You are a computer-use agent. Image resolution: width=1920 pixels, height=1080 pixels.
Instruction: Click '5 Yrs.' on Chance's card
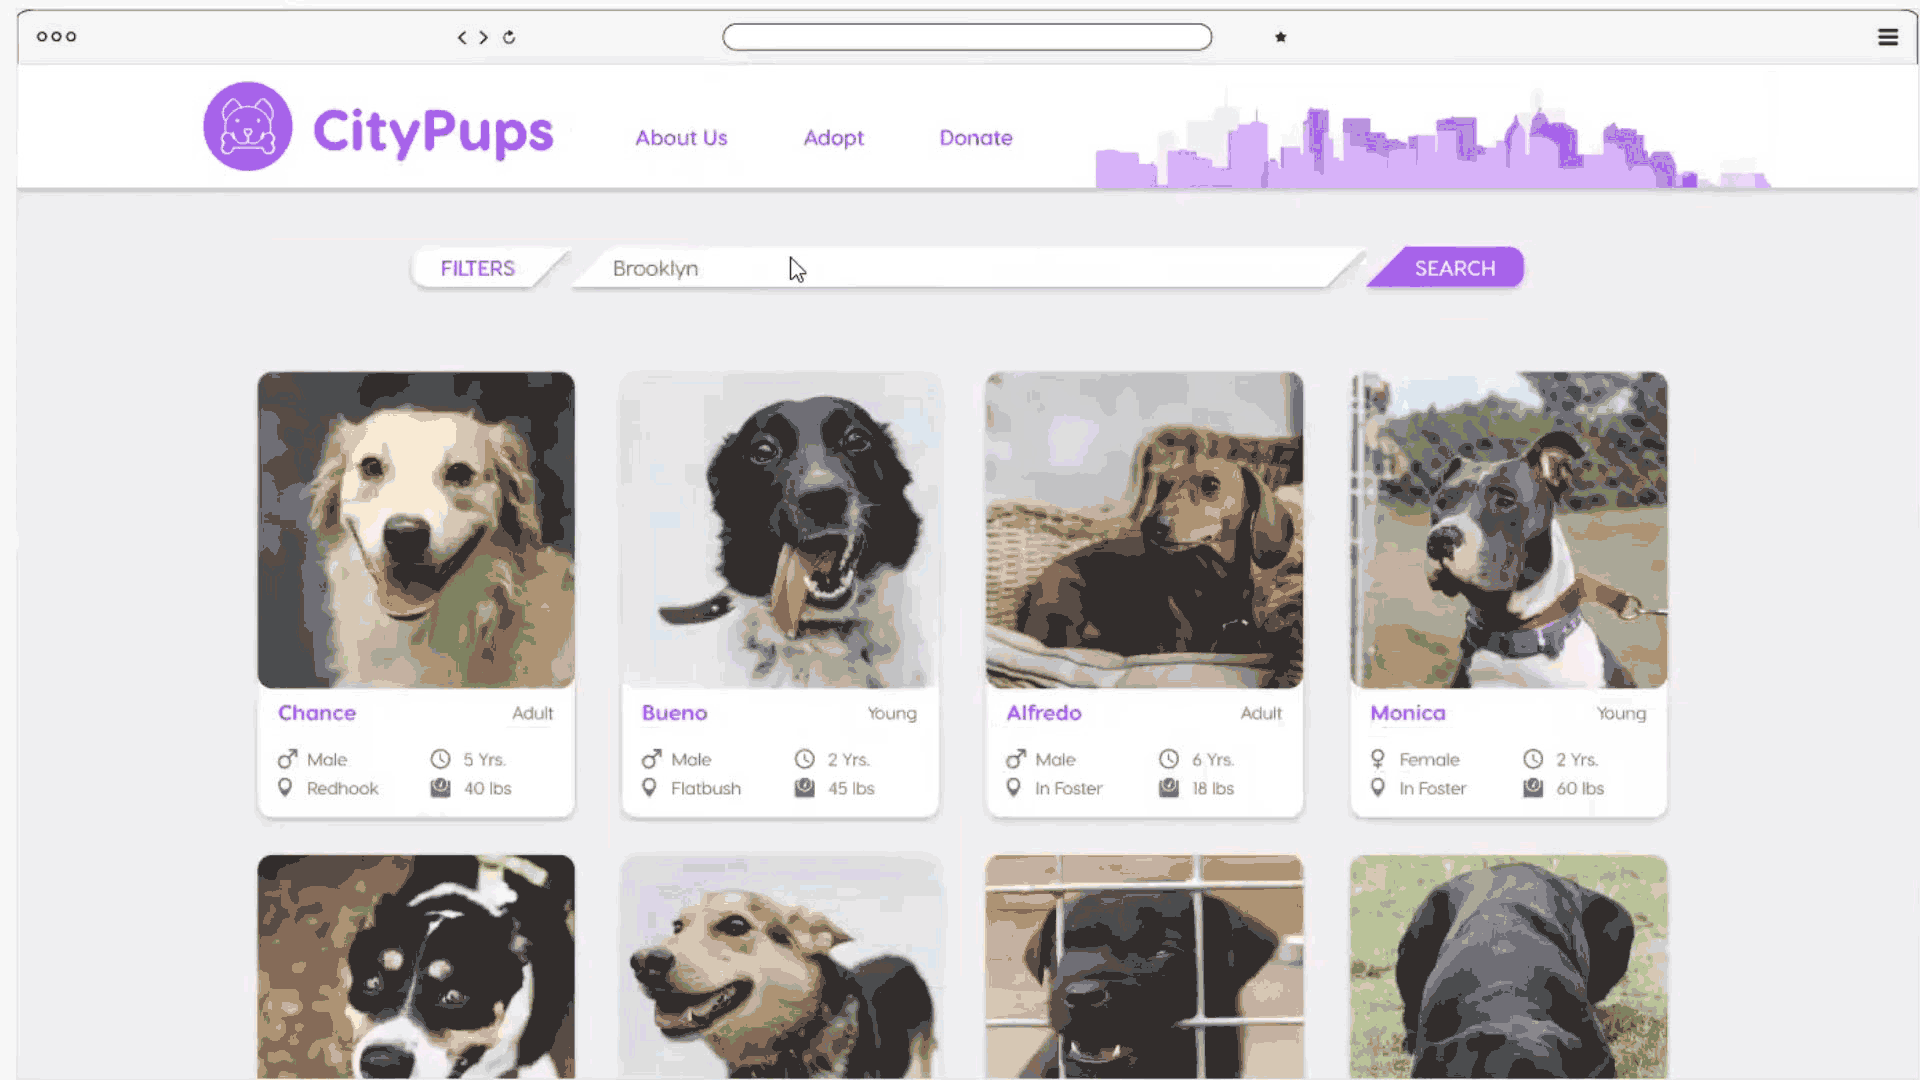point(484,759)
